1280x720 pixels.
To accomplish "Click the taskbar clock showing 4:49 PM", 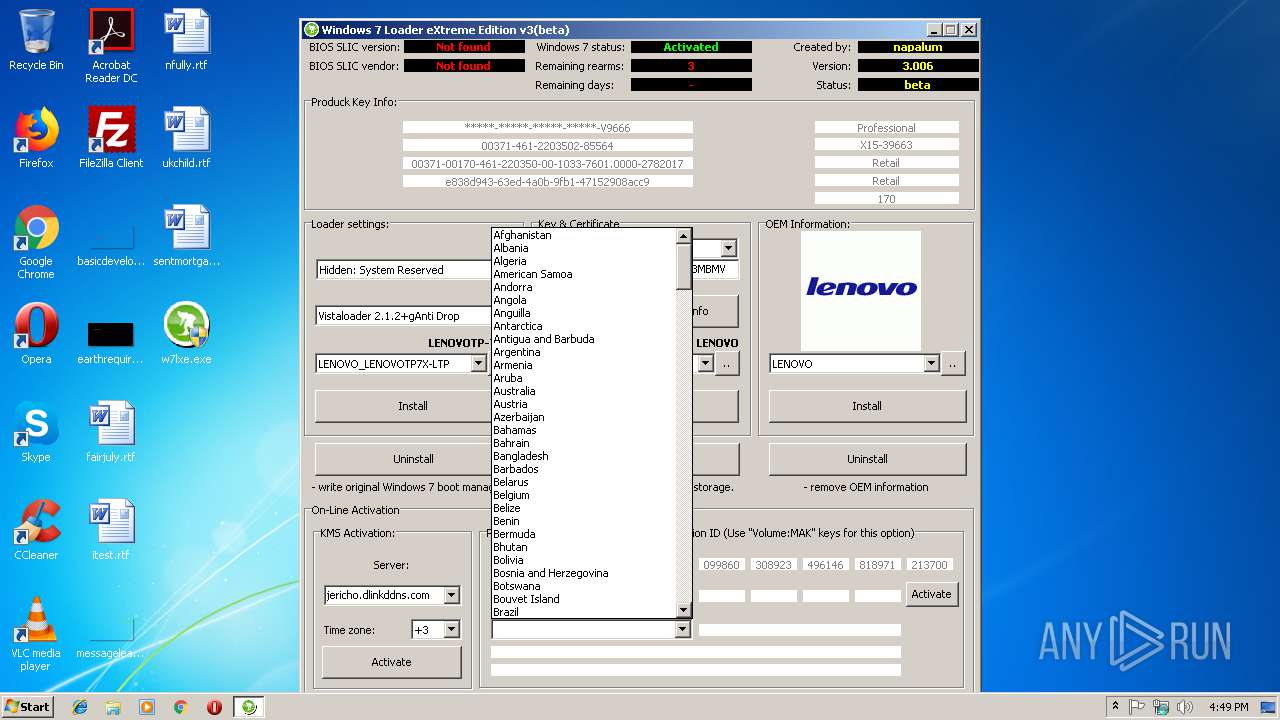I will [1228, 707].
